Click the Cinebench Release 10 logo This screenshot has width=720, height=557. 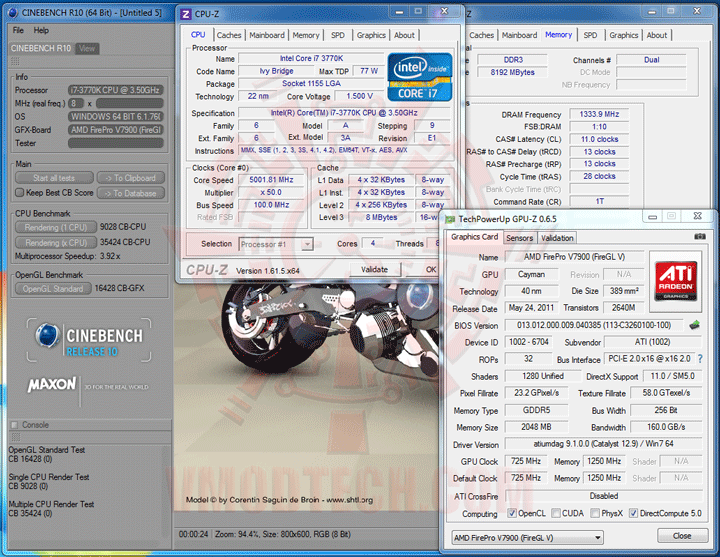coord(89,340)
